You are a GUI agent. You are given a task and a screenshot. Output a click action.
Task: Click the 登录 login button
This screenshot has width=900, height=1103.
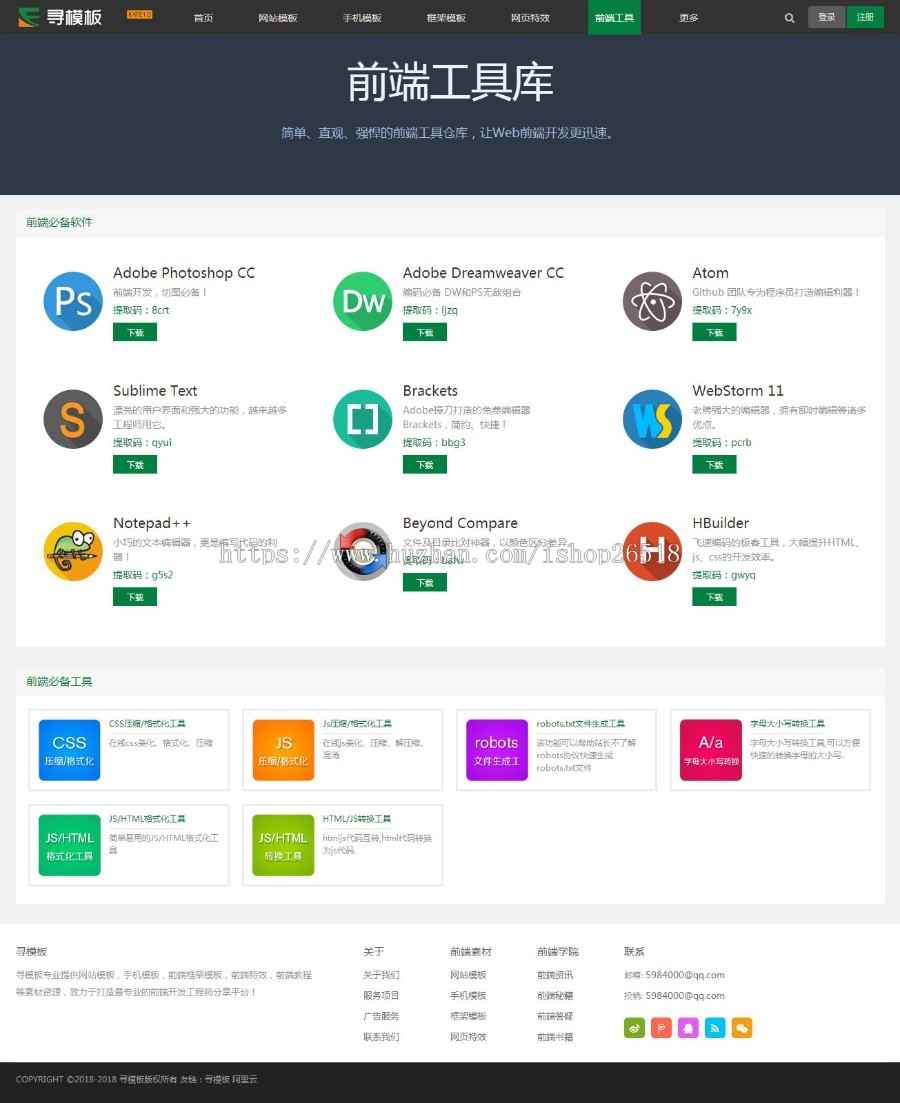click(827, 17)
